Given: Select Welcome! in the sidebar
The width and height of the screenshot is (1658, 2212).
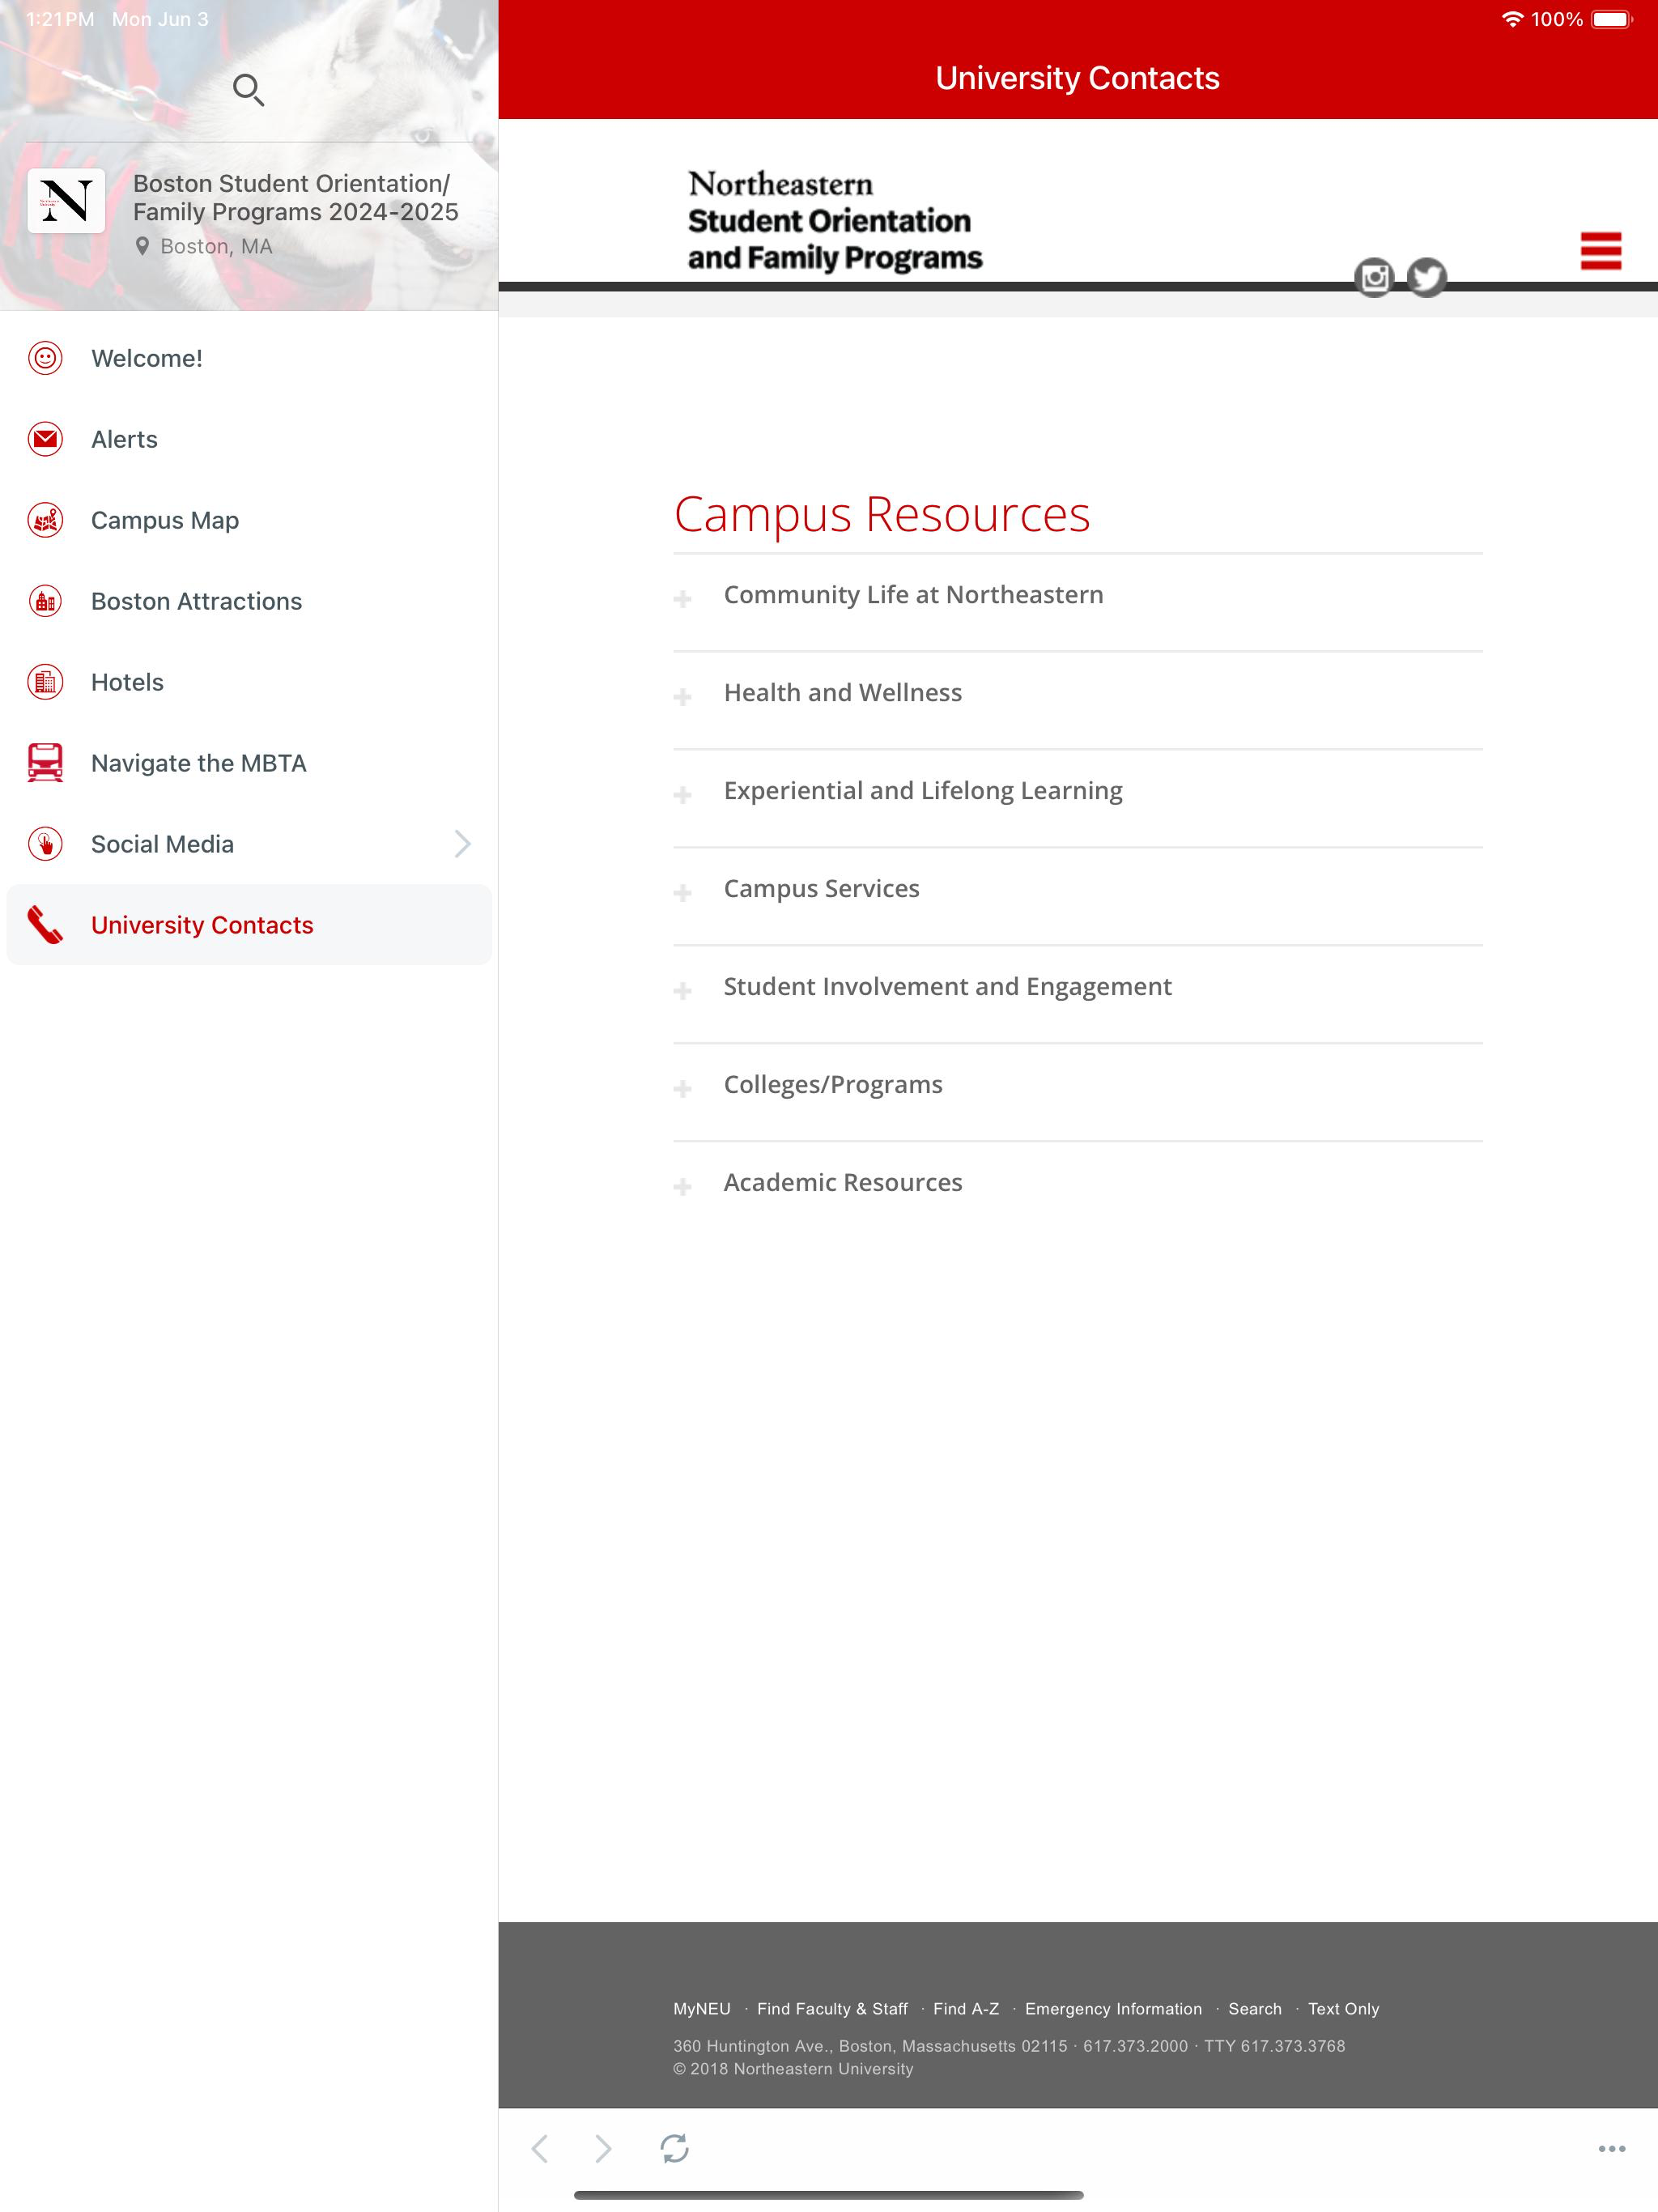Looking at the screenshot, I should point(249,358).
